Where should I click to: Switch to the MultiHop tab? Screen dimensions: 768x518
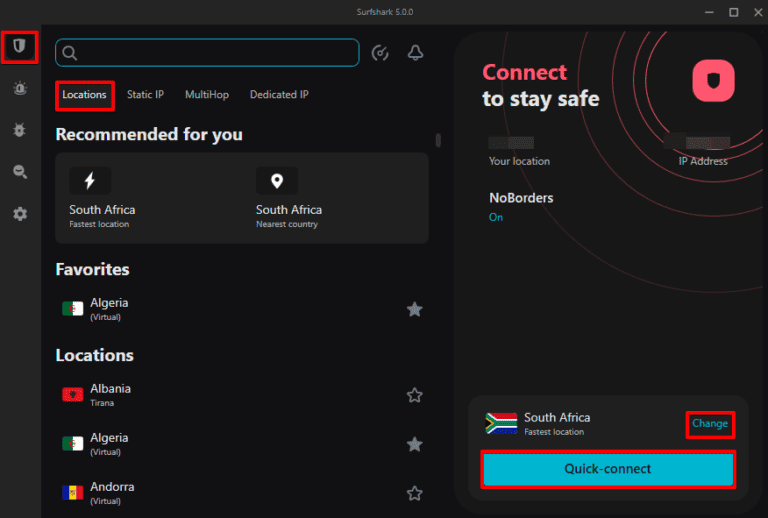coord(207,95)
